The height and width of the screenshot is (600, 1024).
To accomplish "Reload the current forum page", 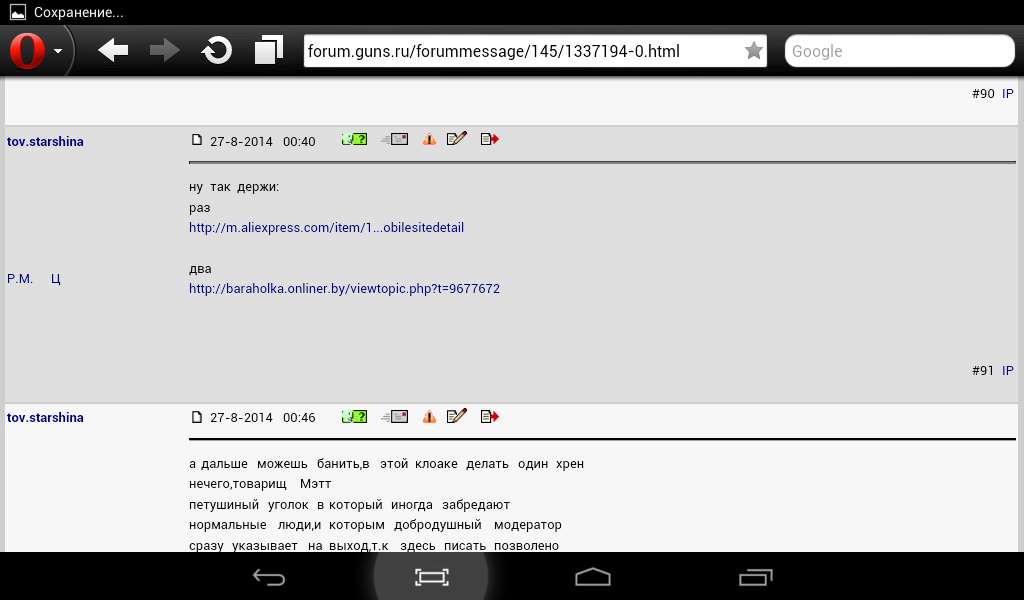I will tap(216, 51).
